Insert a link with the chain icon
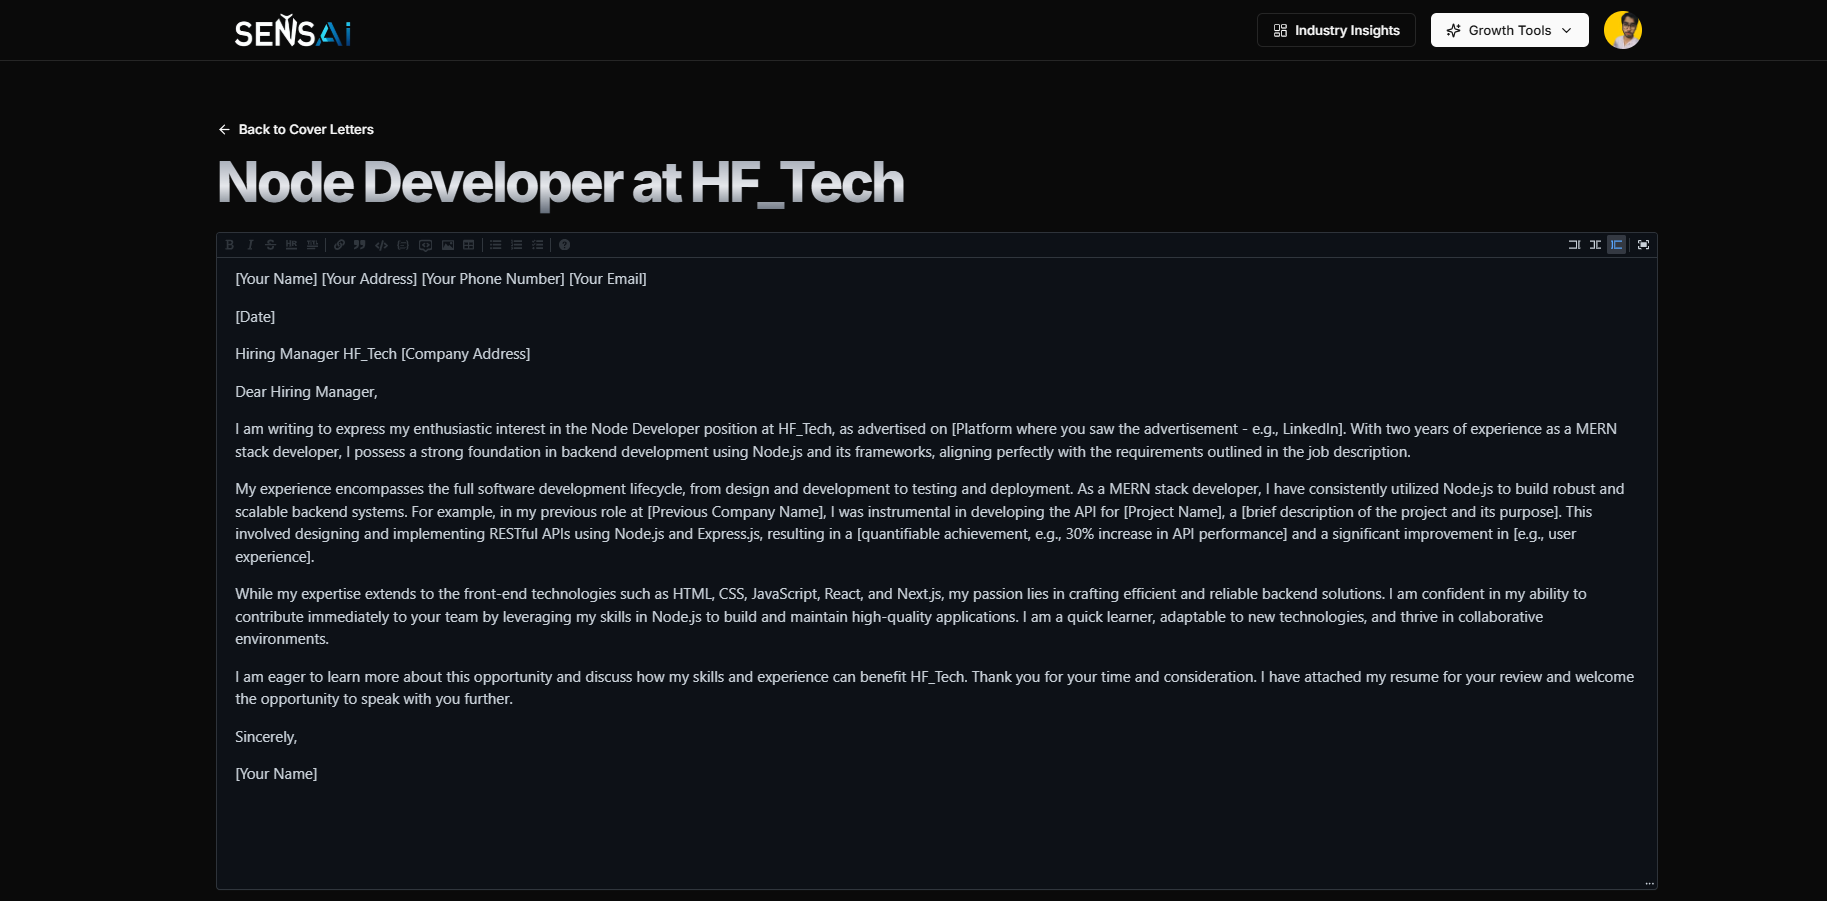This screenshot has width=1827, height=901. pyautogui.click(x=339, y=245)
